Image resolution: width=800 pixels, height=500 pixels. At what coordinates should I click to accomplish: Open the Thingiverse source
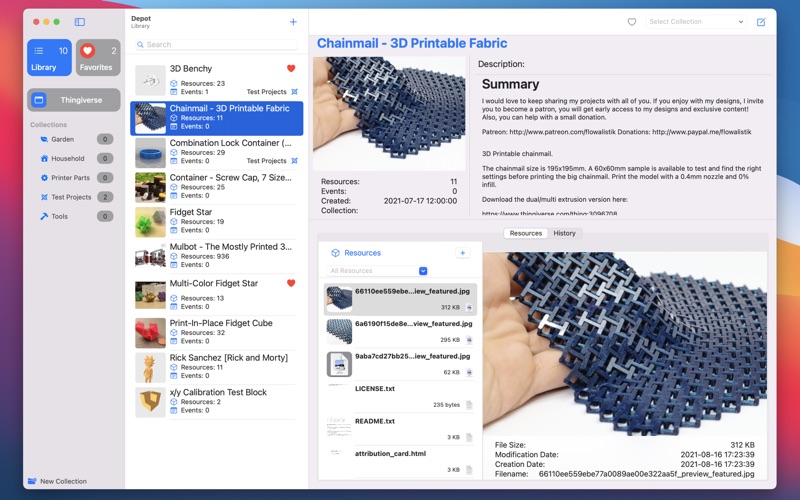coord(74,100)
